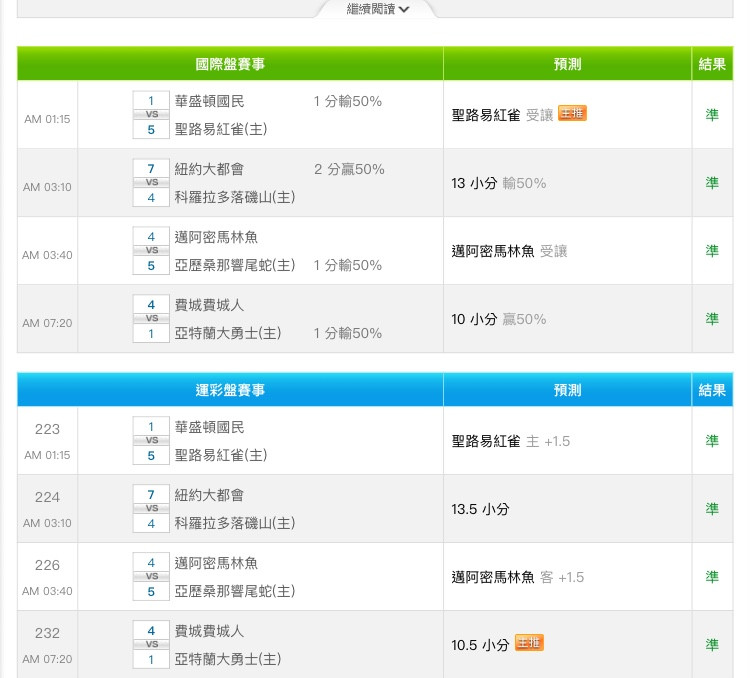The height and width of the screenshot is (678, 750).
Task: Click game number 224
Action: (x=47, y=497)
